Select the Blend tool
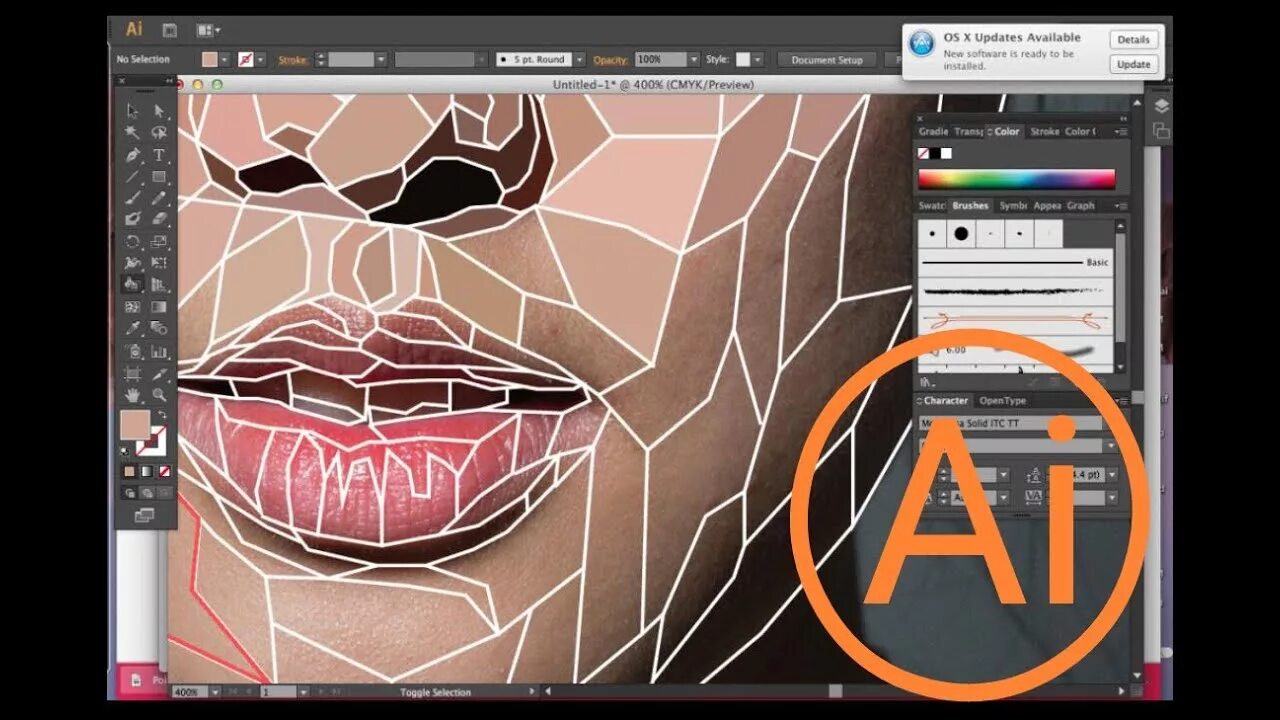Screen dimensions: 1280x720 (159, 329)
